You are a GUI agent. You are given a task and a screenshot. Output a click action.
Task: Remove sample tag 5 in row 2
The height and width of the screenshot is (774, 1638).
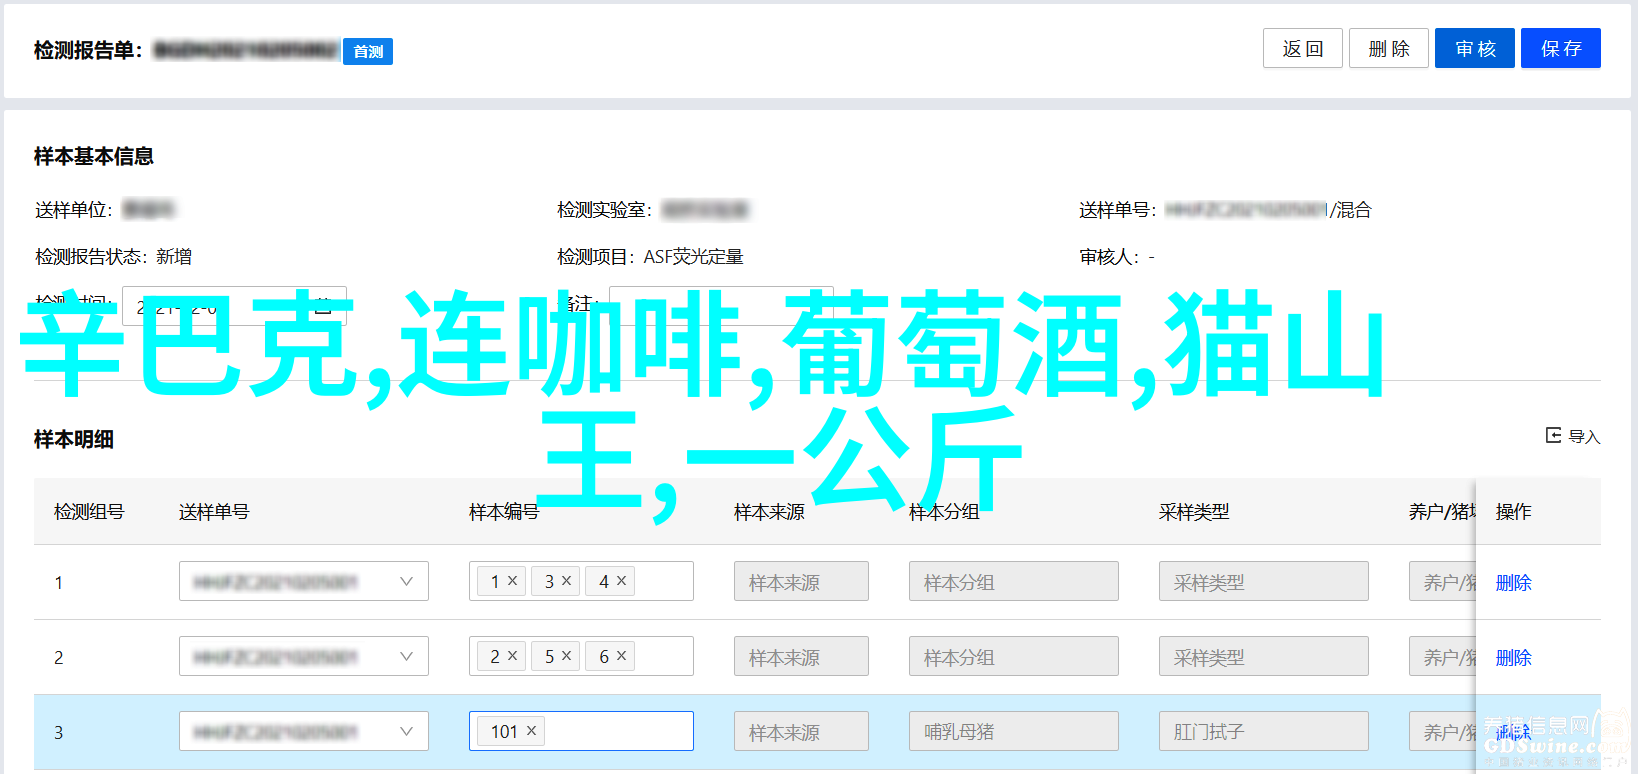coord(566,655)
